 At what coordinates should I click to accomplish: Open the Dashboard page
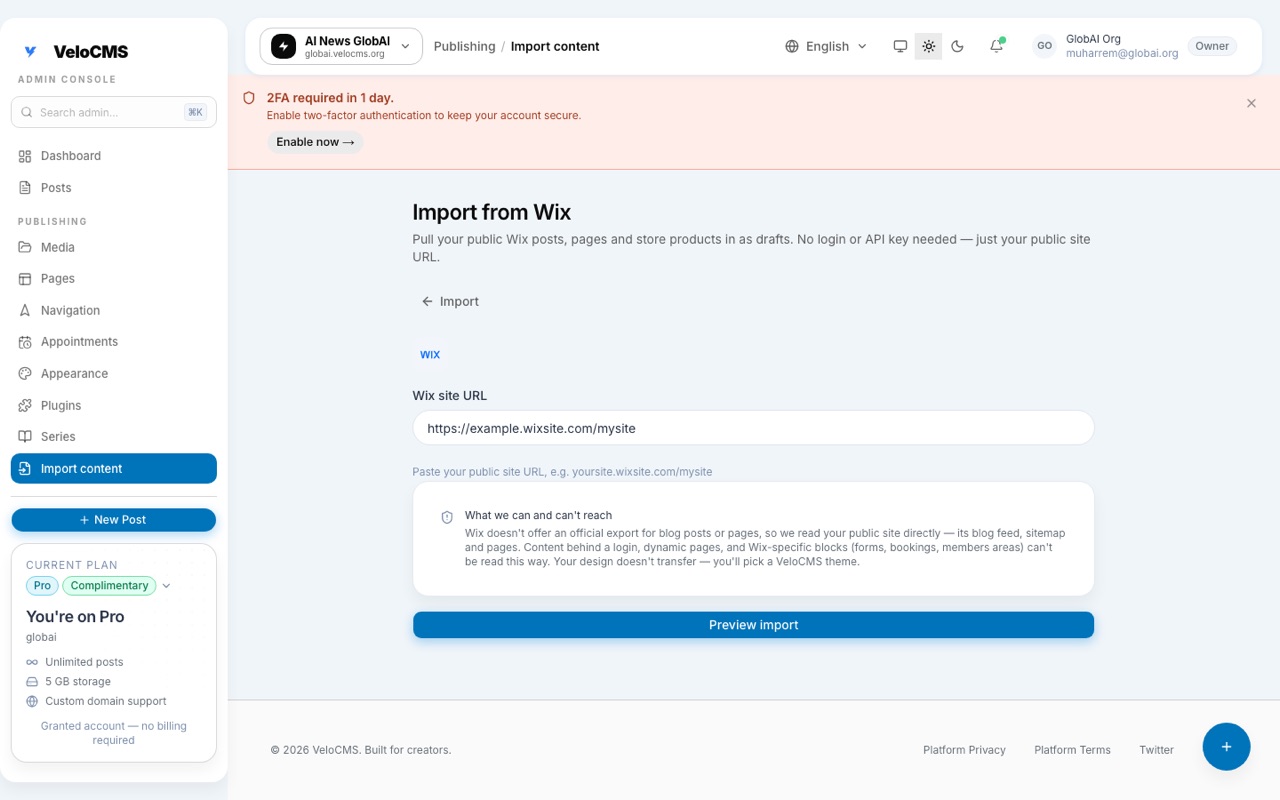point(114,156)
